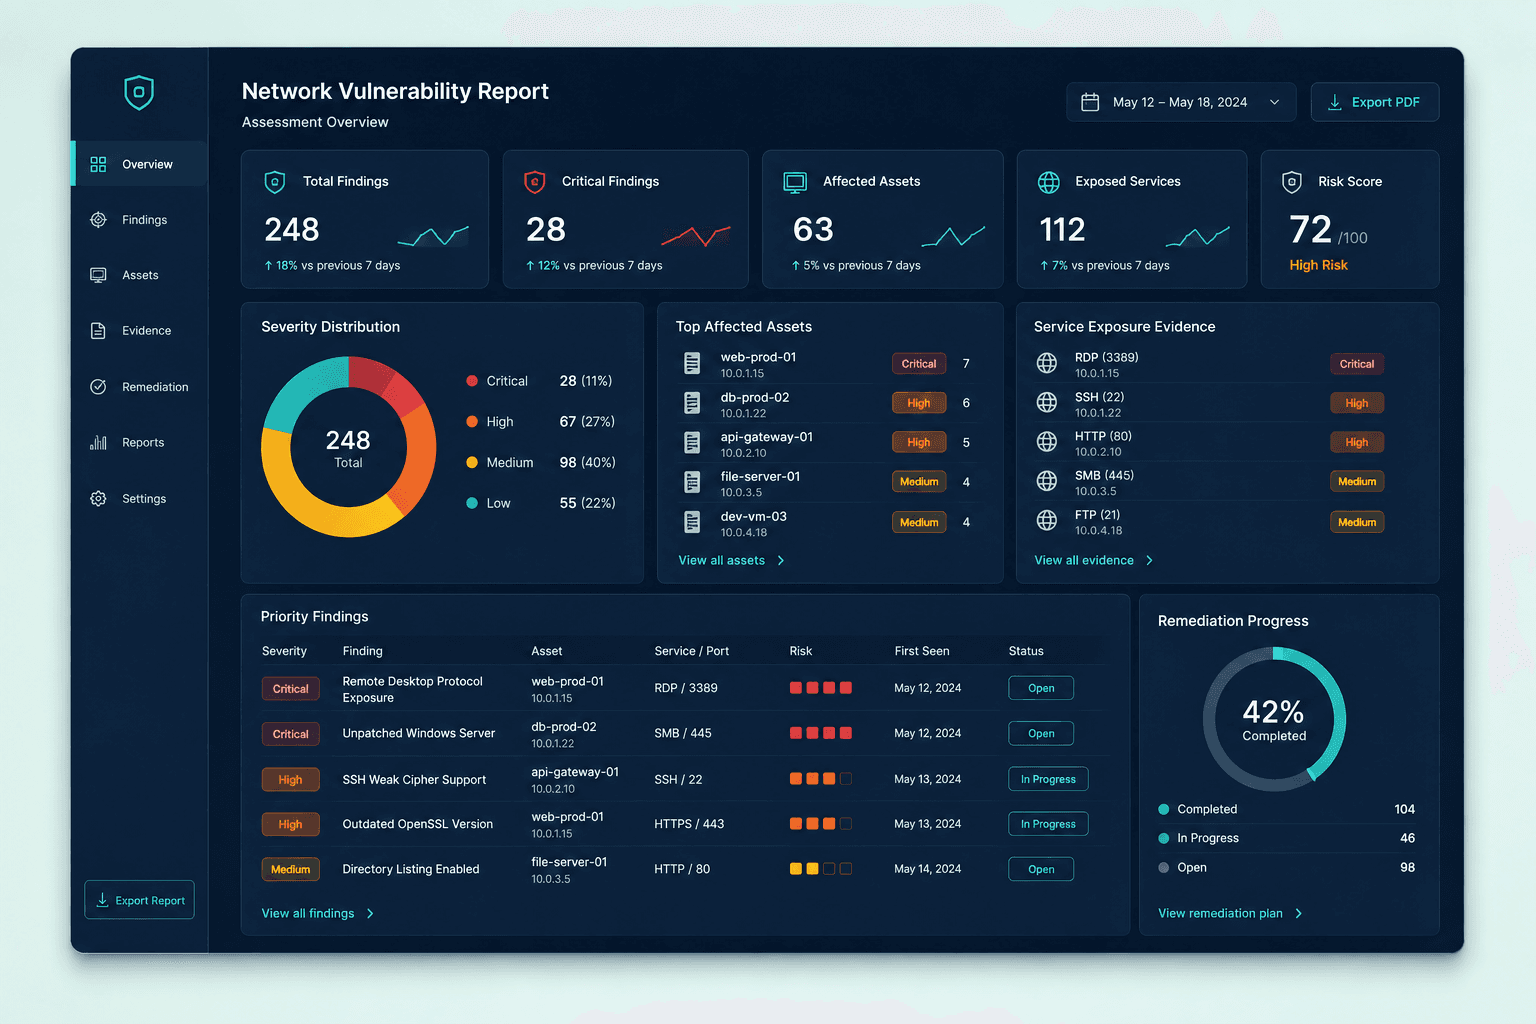
Task: Click the globe icon beside FTP (21)
Action: click(1047, 520)
